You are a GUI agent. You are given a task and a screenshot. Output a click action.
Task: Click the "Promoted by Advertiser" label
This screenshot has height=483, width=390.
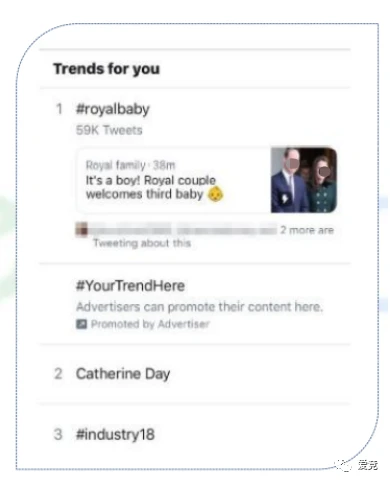[150, 324]
